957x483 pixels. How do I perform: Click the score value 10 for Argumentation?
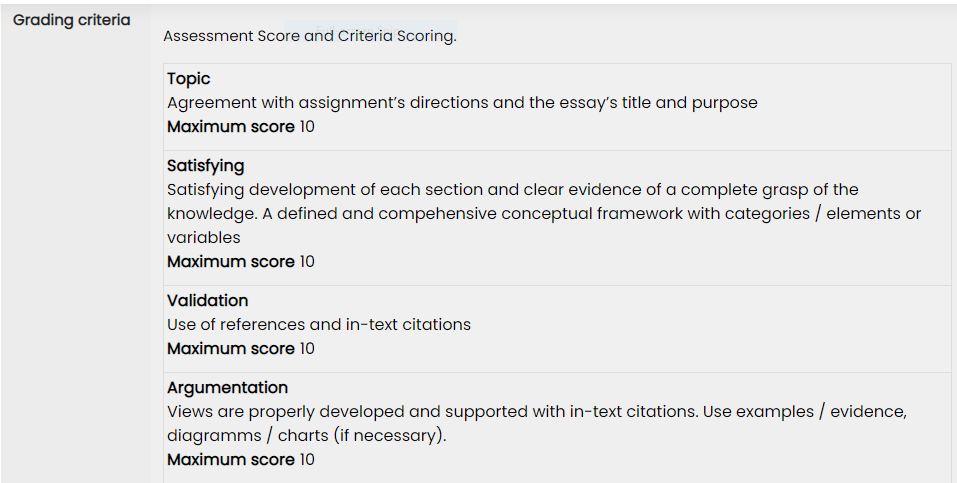(307, 460)
